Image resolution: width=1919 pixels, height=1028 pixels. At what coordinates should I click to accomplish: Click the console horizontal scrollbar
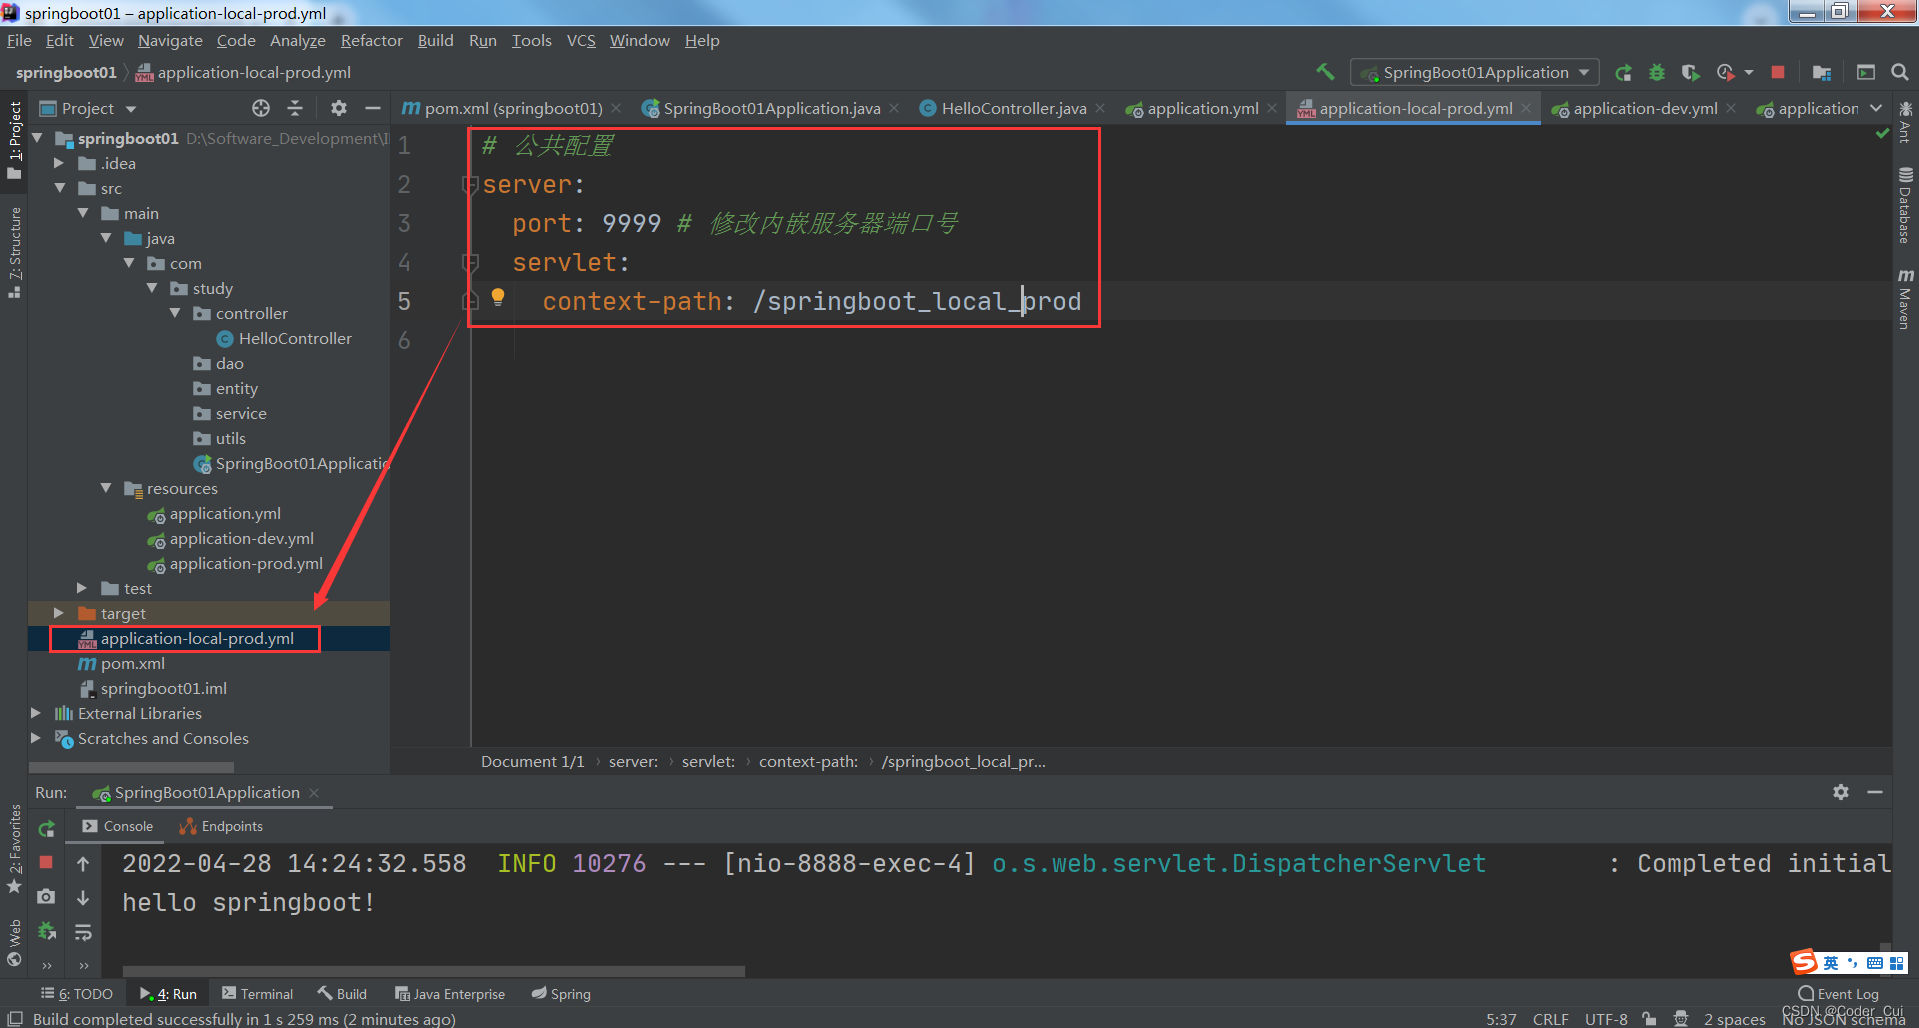(434, 971)
